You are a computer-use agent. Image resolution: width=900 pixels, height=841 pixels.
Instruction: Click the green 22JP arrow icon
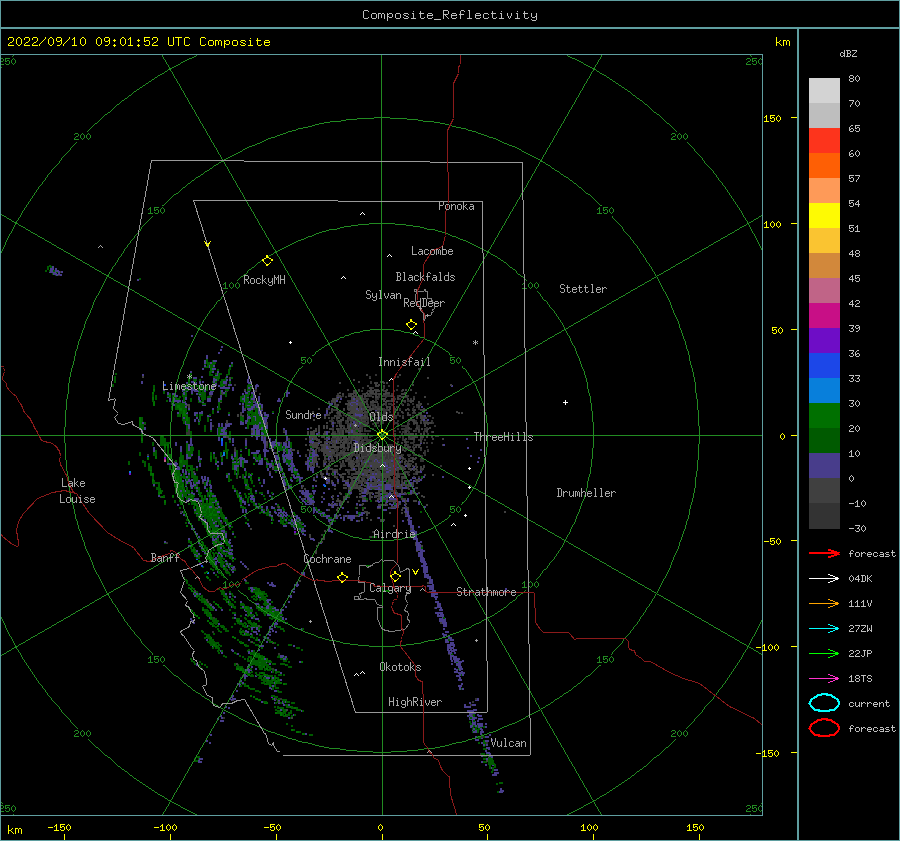tap(824, 653)
